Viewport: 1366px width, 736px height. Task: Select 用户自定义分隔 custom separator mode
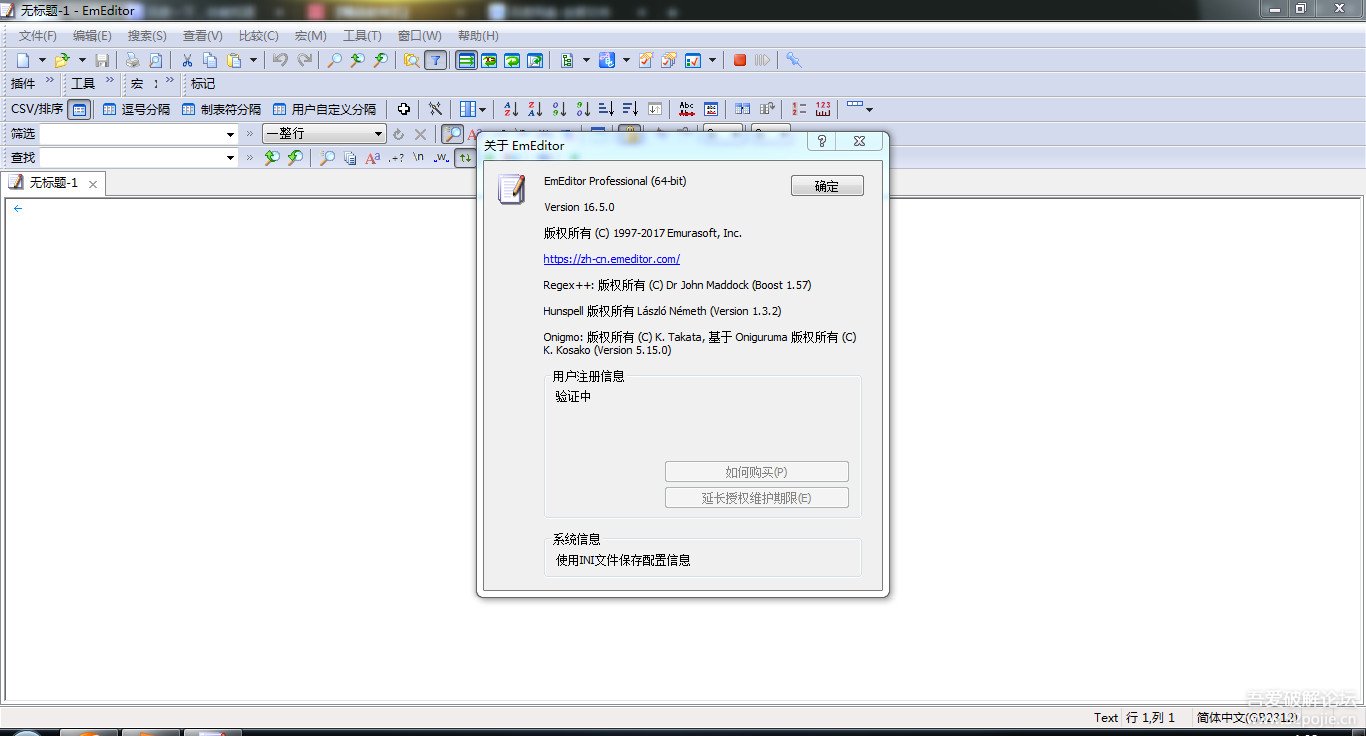pos(324,109)
